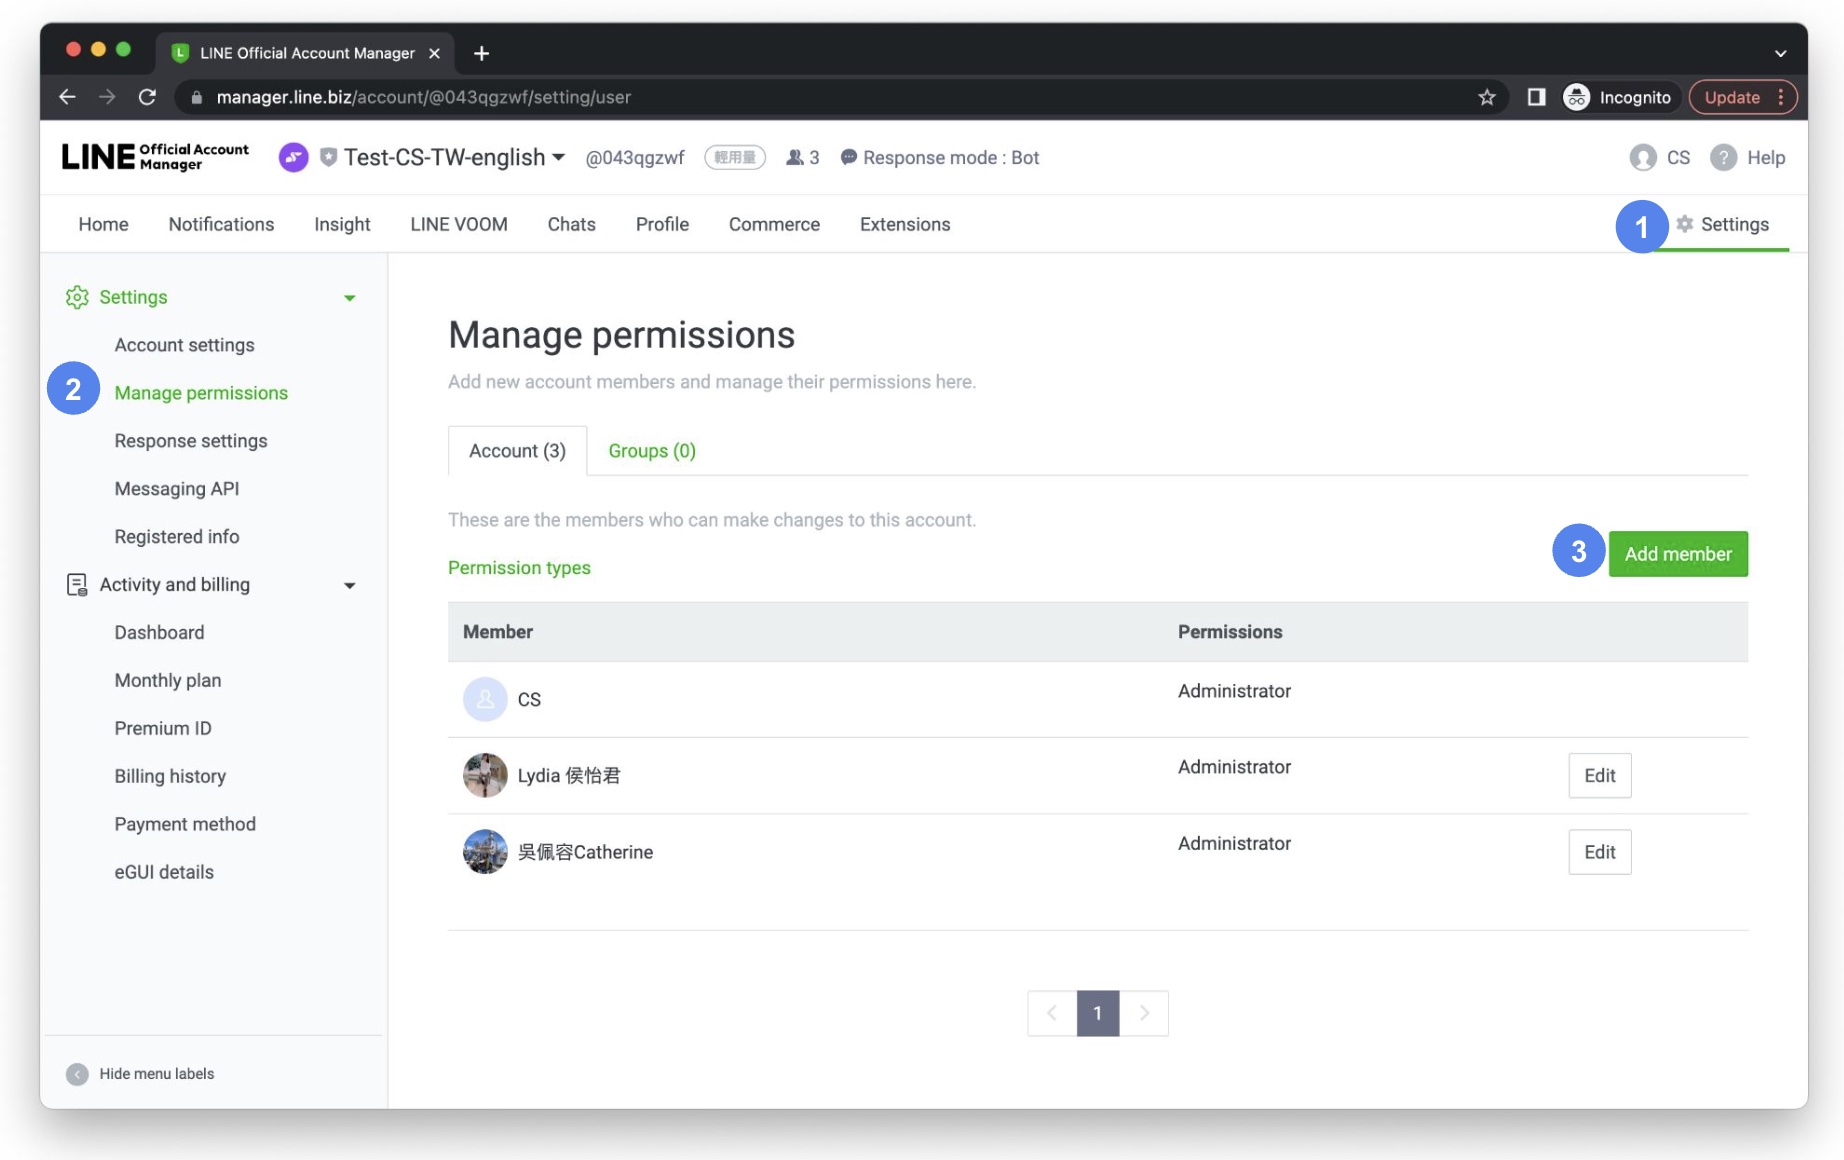Collapse the Activity and billing section
This screenshot has height=1160, width=1844.
click(349, 585)
